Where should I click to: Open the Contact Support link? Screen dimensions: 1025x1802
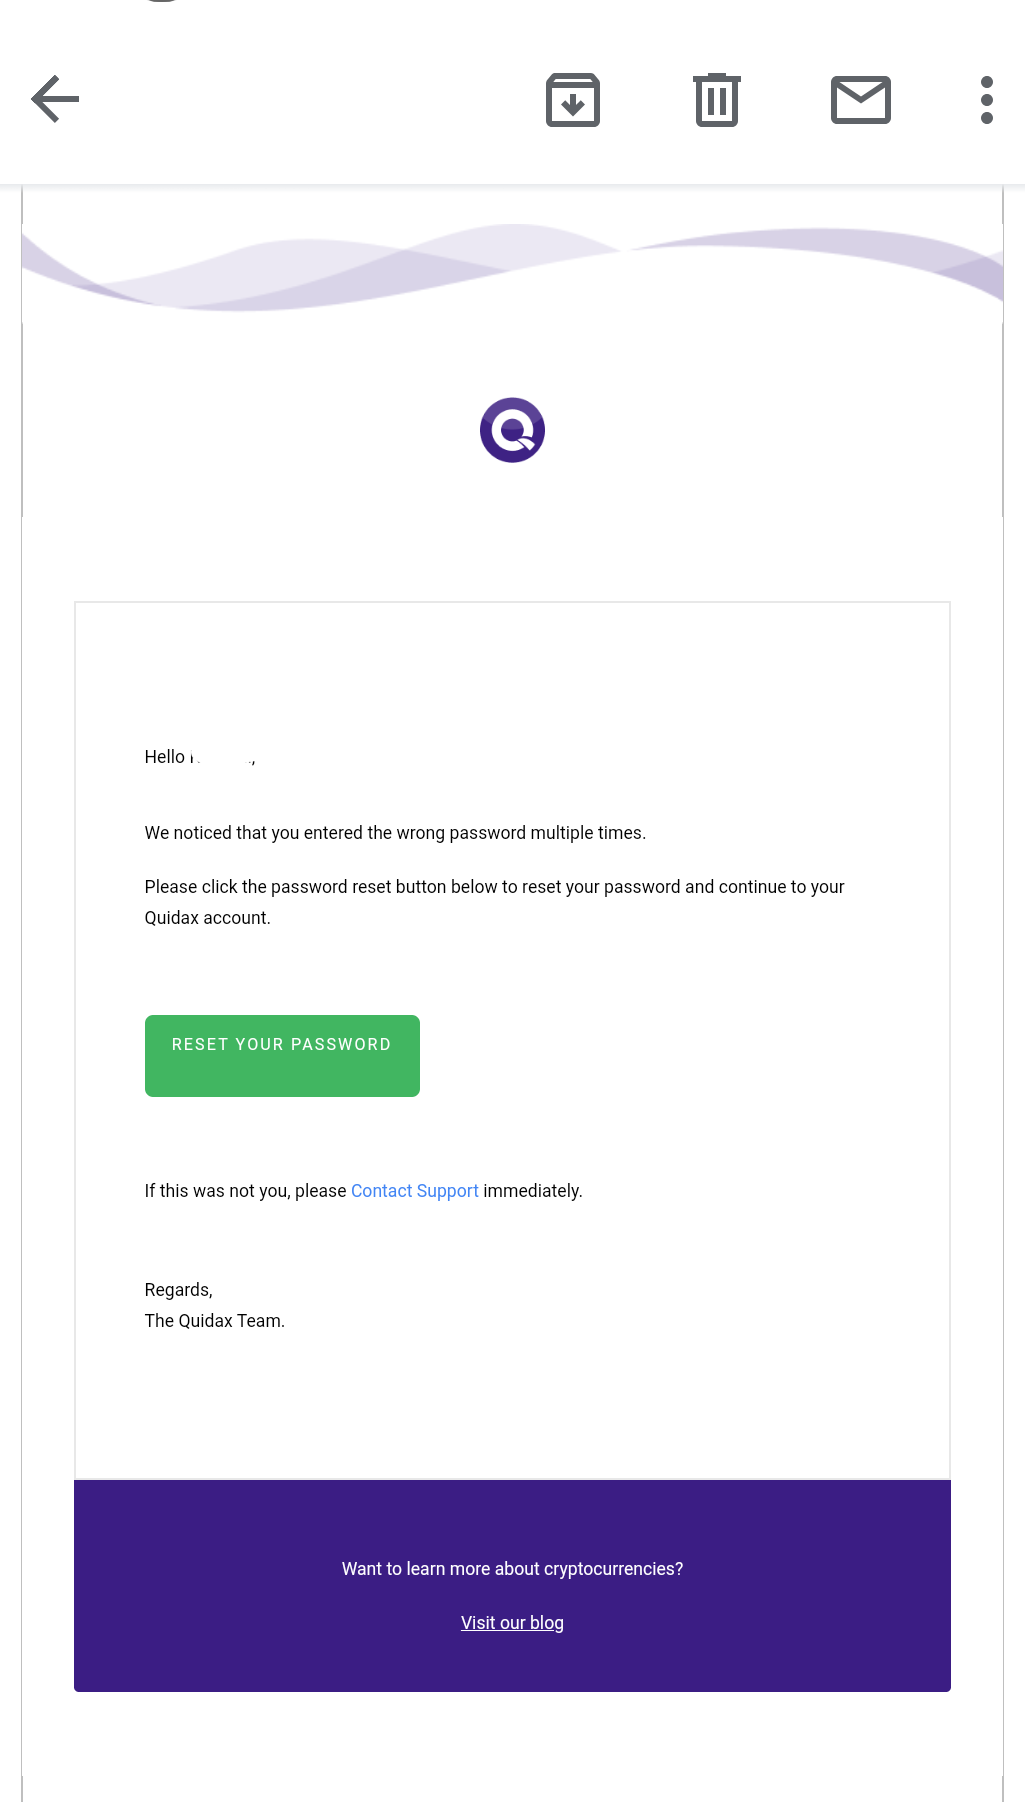pos(415,1191)
